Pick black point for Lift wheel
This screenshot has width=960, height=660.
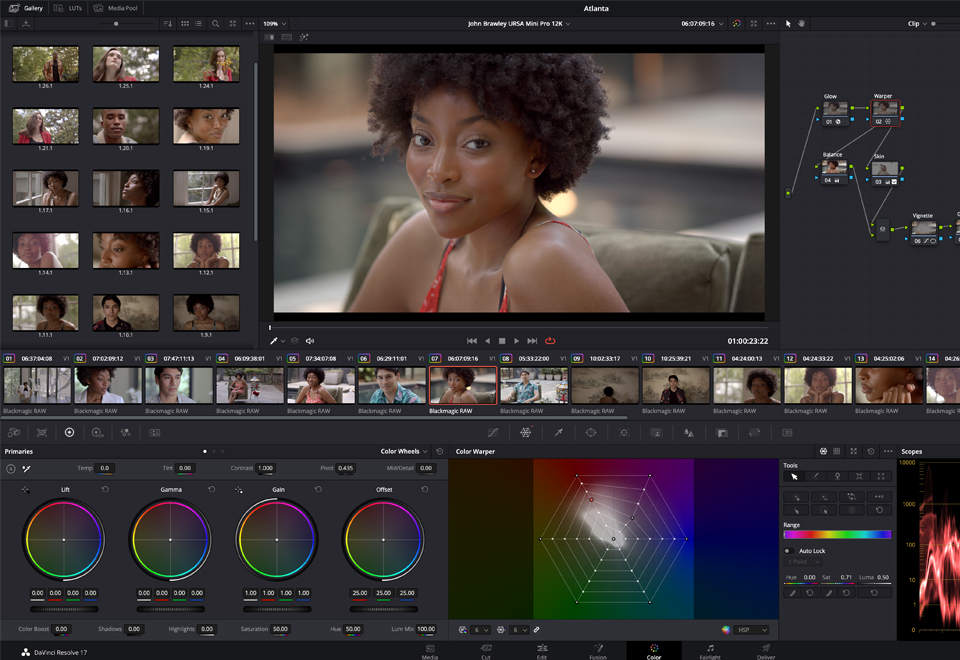[25, 490]
